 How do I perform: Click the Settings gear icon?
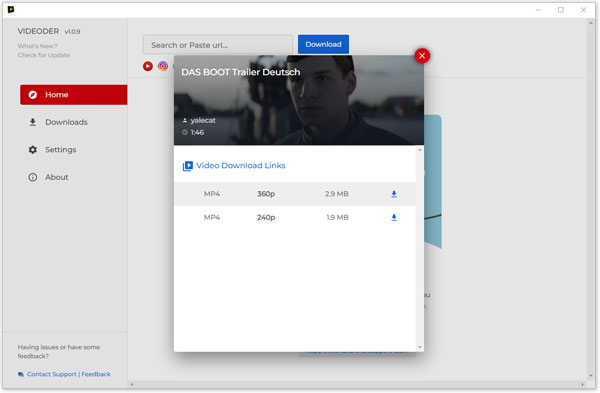(x=33, y=150)
